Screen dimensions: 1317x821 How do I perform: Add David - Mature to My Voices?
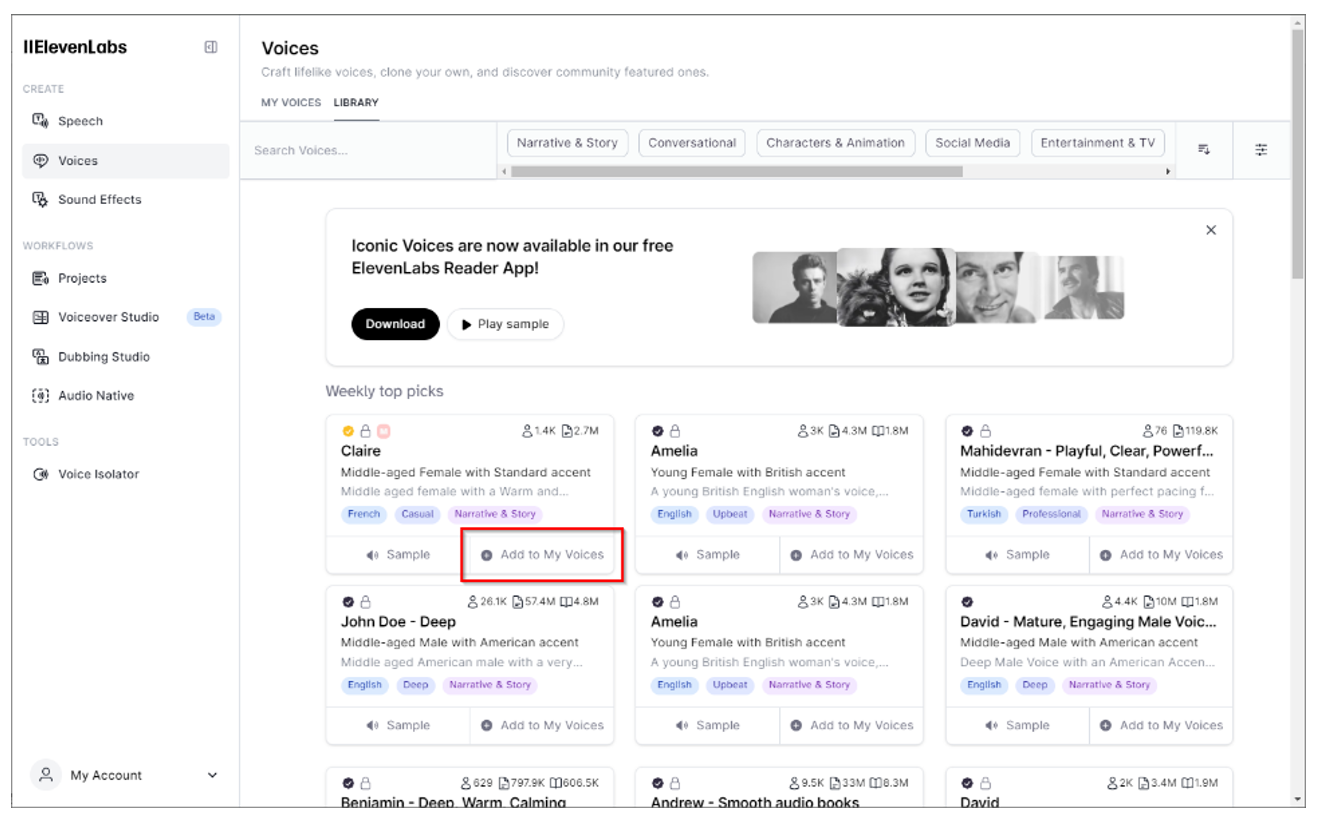click(1161, 726)
